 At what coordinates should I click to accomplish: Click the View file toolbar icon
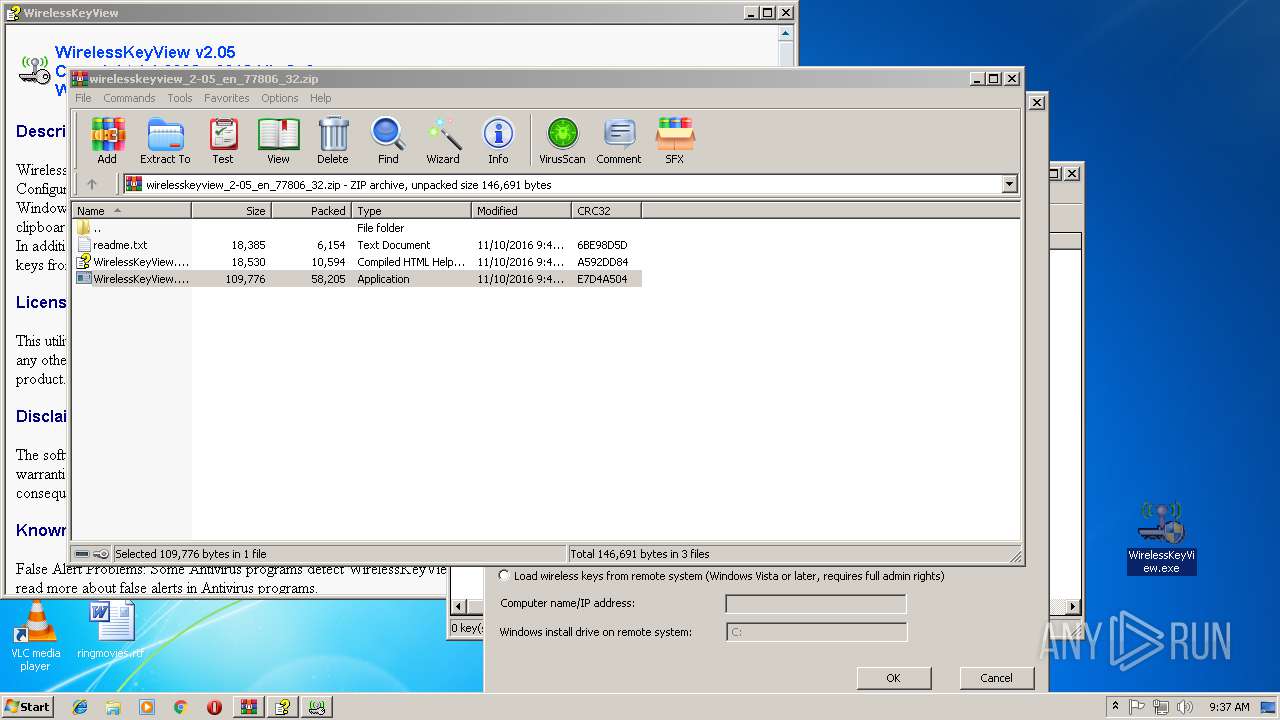point(278,140)
